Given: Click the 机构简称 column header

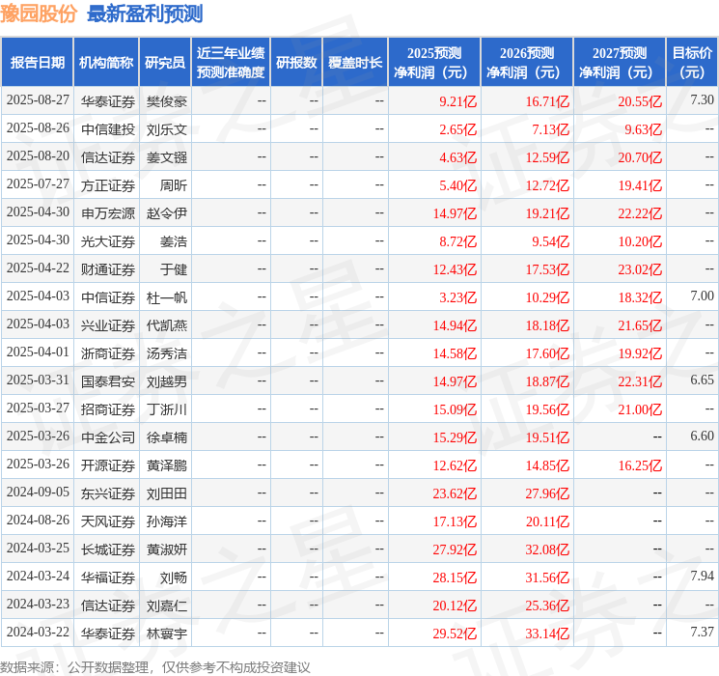Looking at the screenshot, I should (105, 63).
